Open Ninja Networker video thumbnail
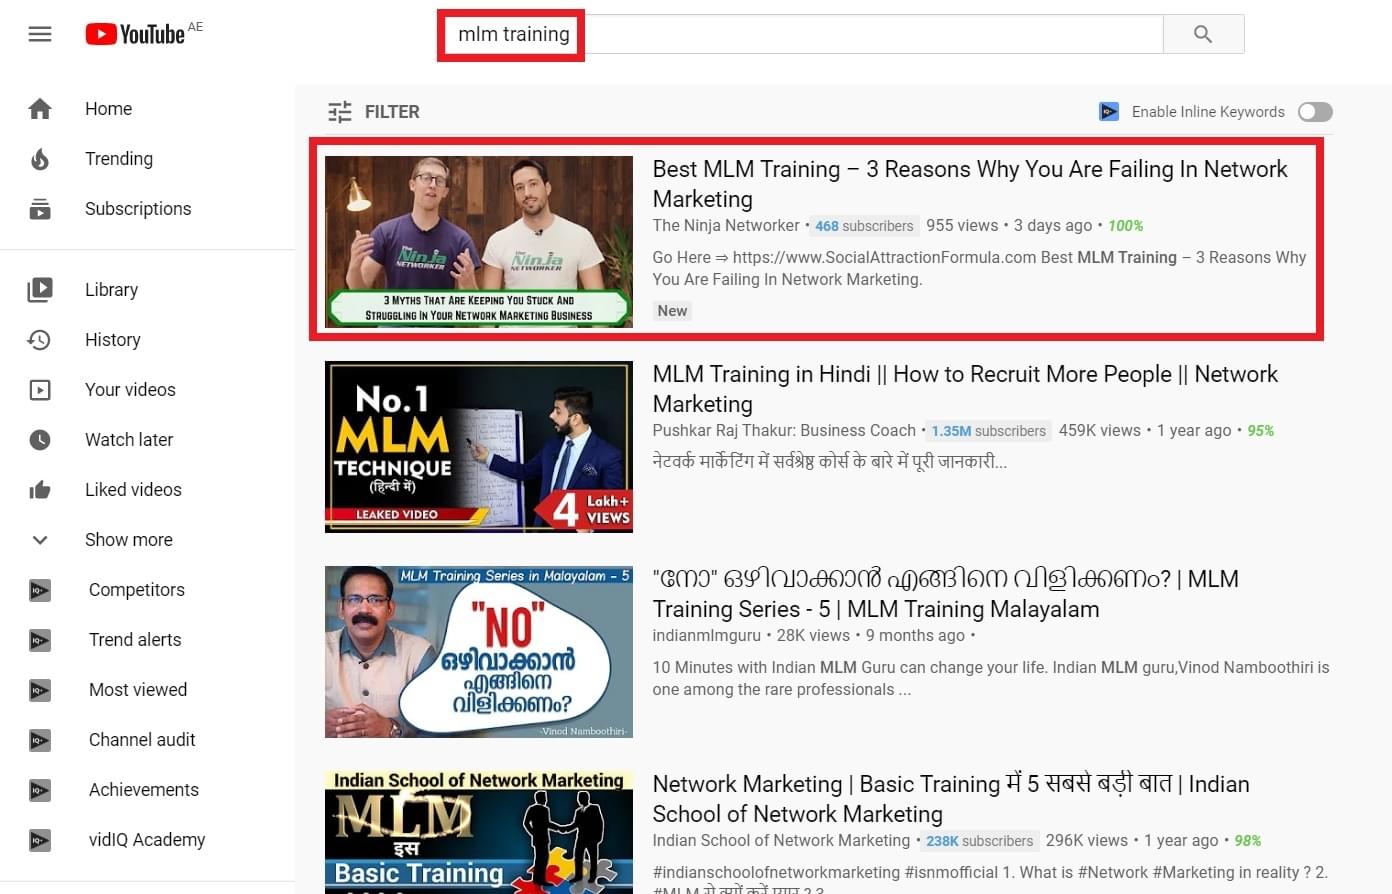 coord(479,242)
